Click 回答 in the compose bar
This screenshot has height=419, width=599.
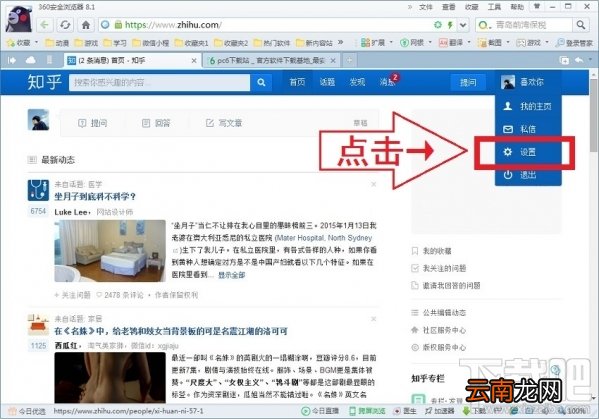pyautogui.click(x=156, y=123)
